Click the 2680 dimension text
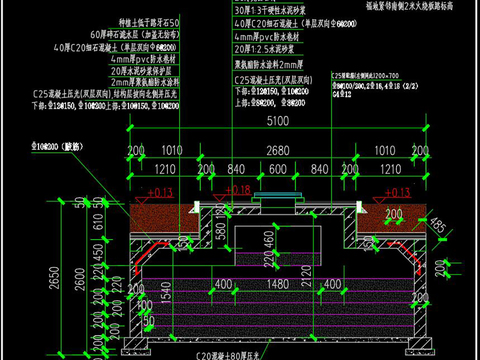480x360 pixels. tap(278, 151)
